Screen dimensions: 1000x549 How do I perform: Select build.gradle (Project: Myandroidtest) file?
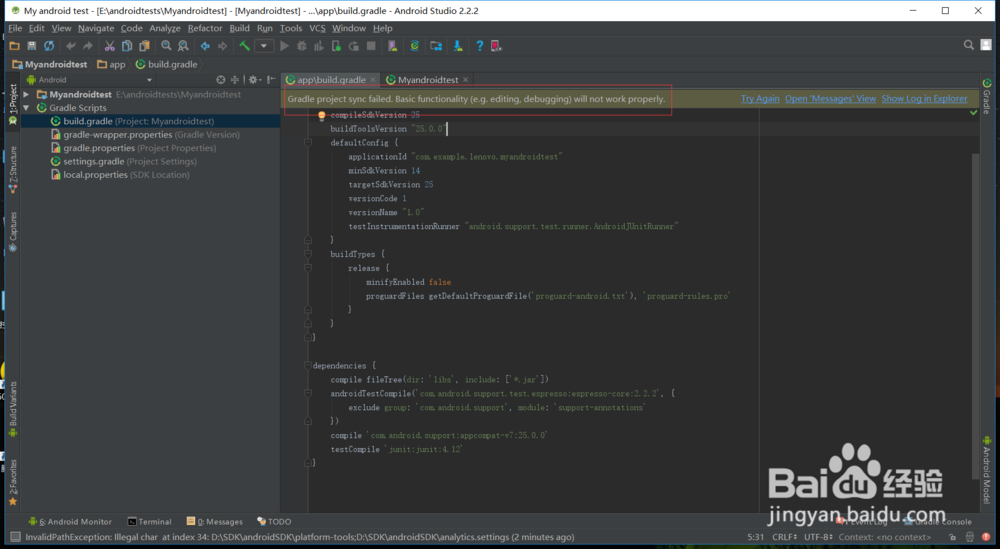[x=150, y=121]
